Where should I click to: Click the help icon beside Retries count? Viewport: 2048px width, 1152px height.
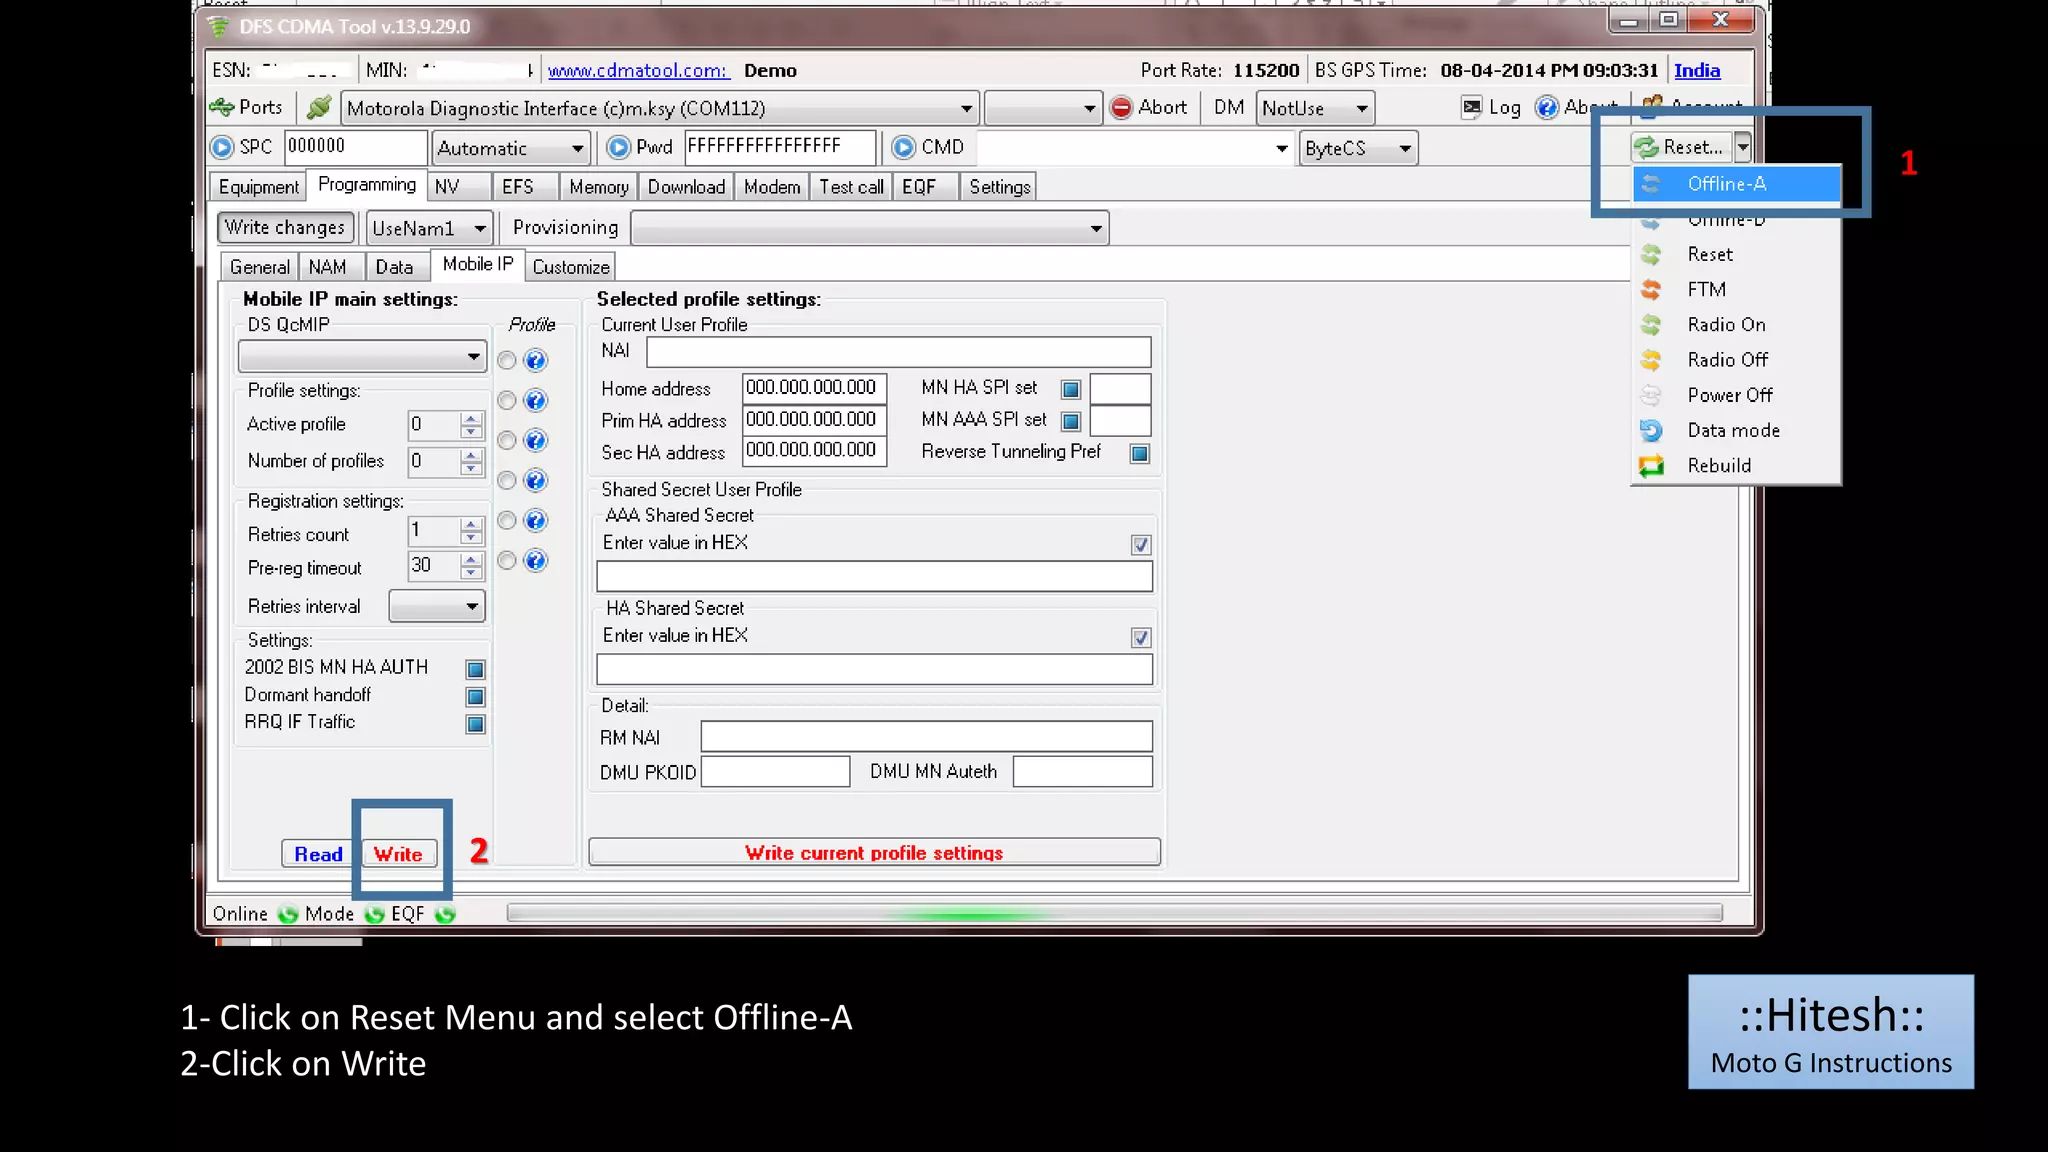pos(536,520)
